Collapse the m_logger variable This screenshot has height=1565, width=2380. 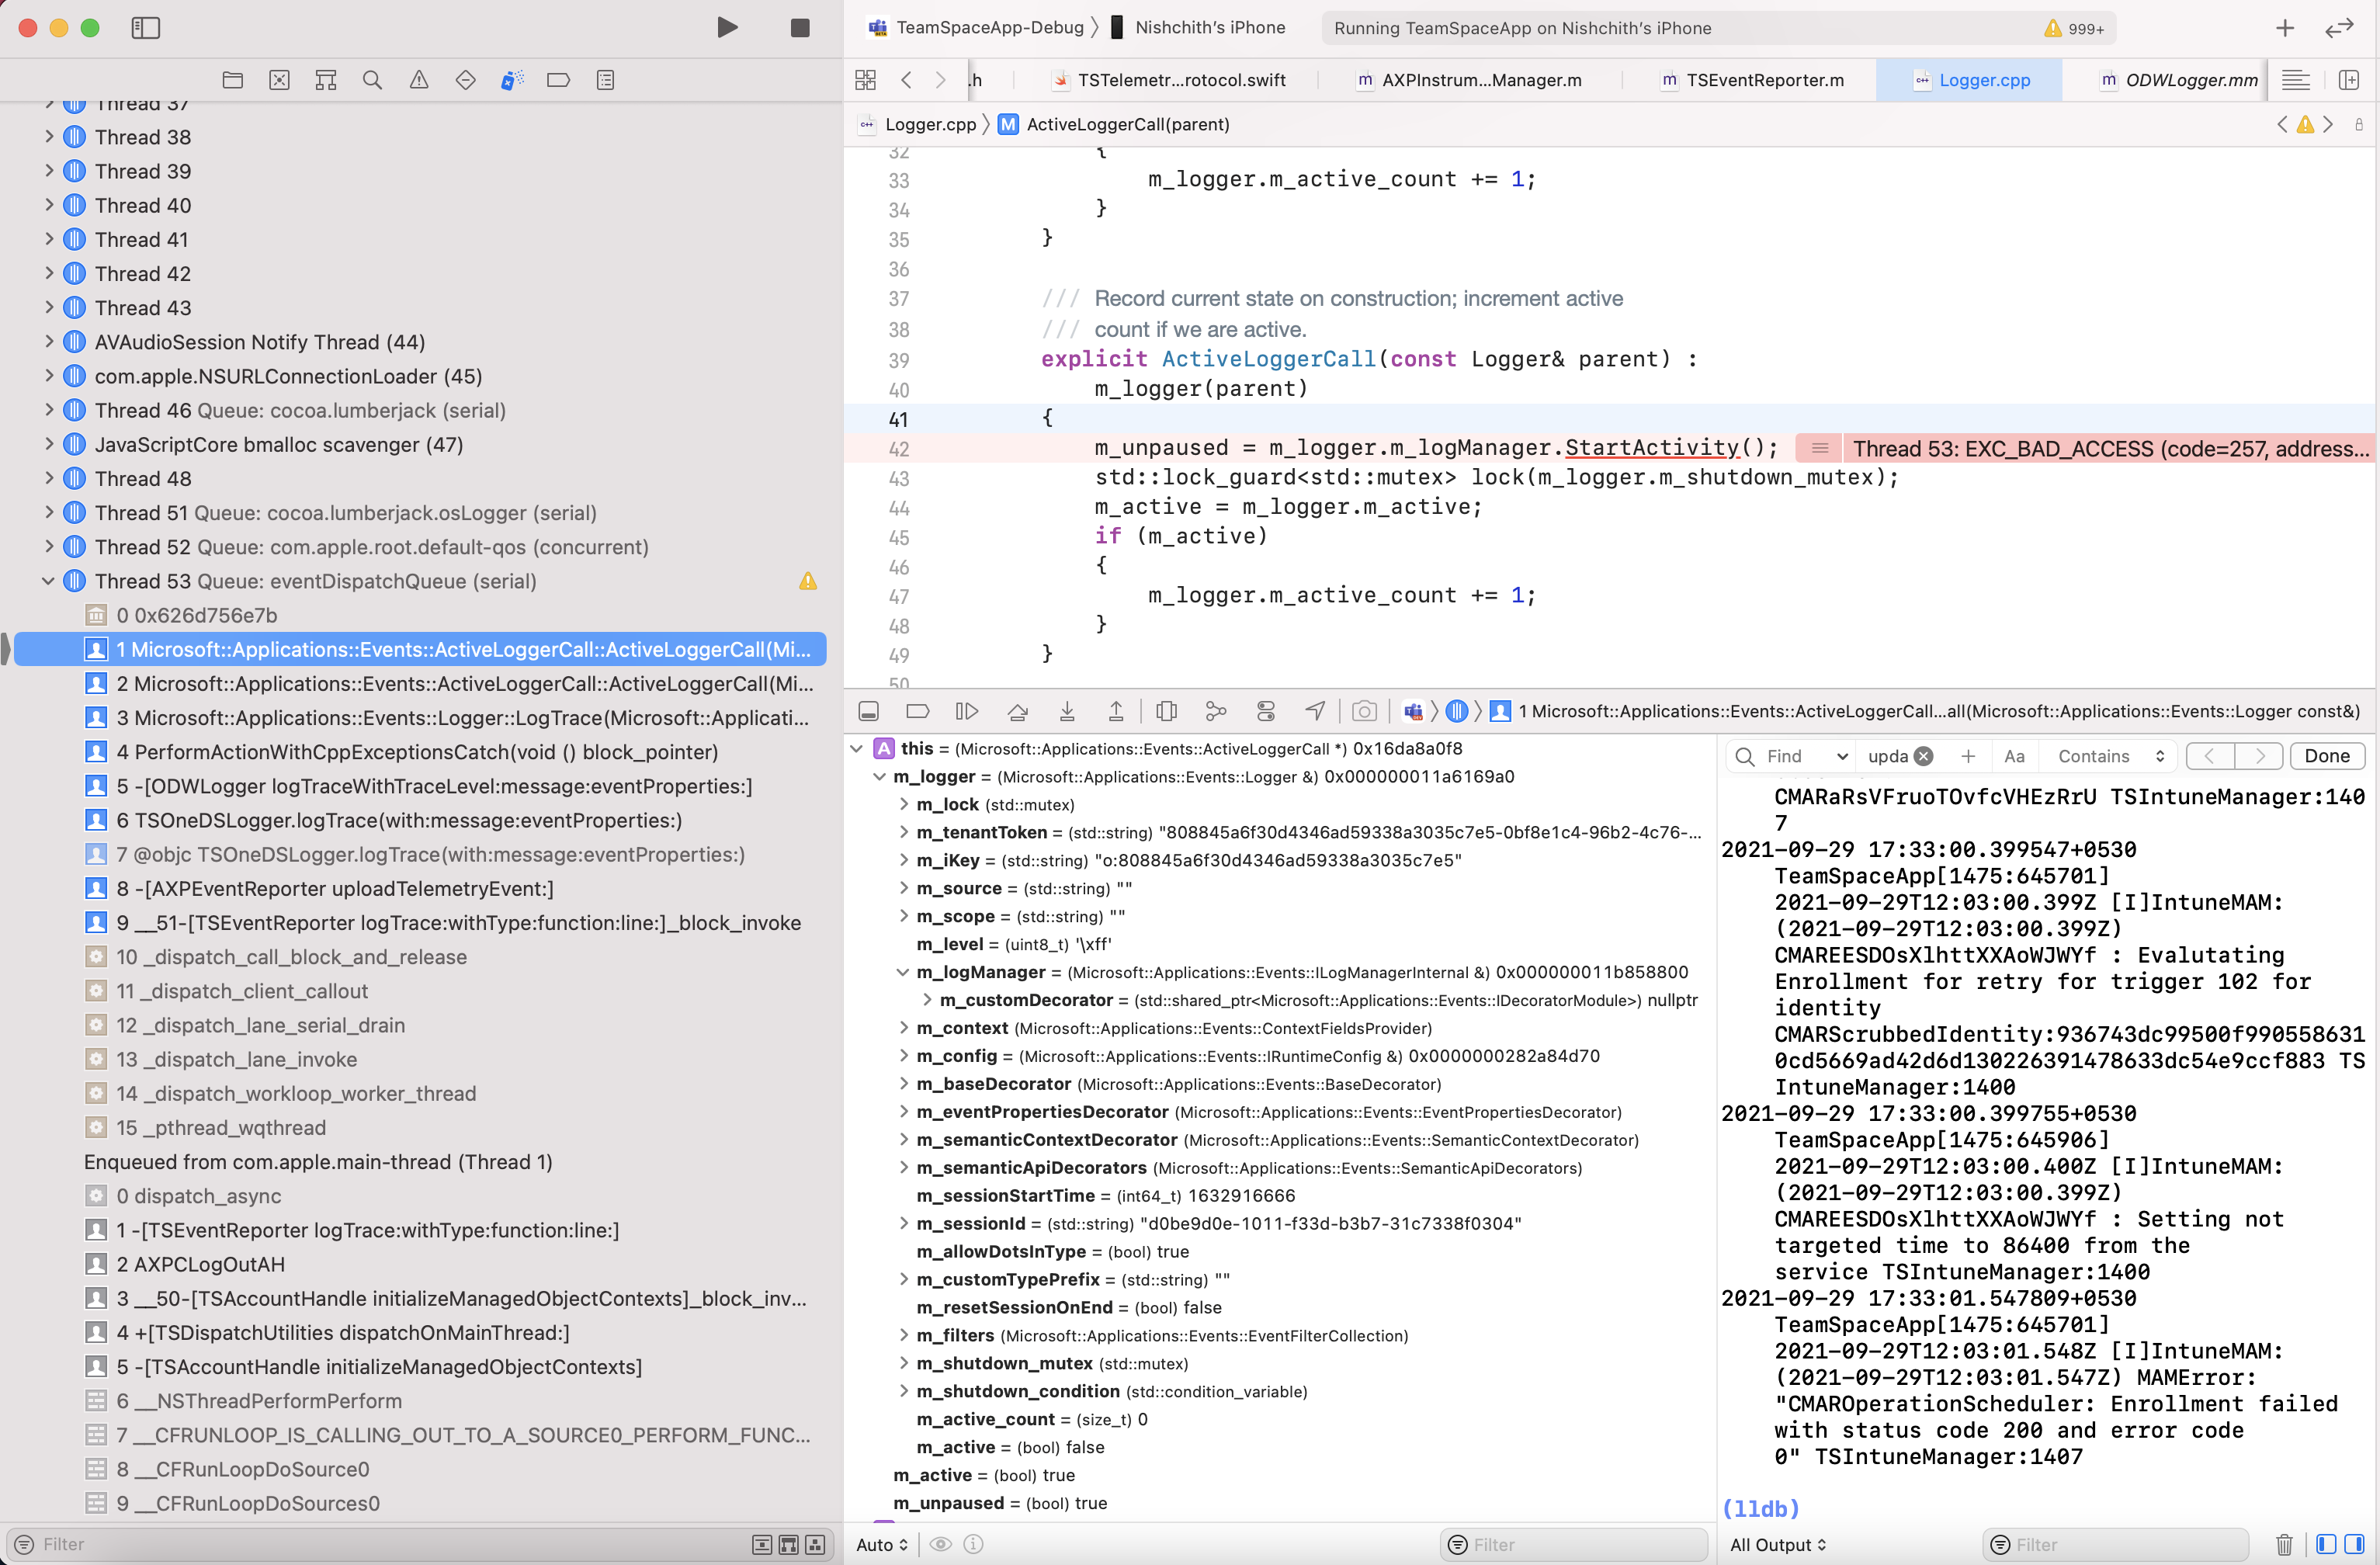[x=880, y=776]
